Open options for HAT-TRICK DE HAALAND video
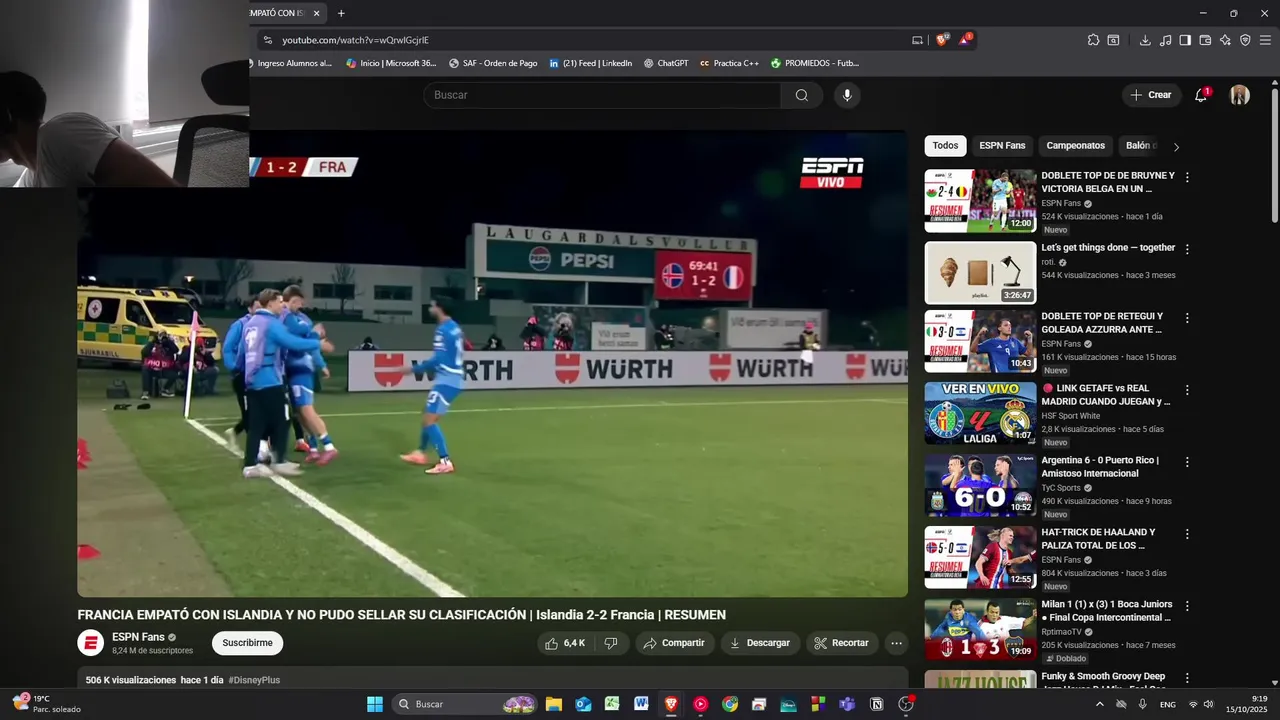Image resolution: width=1280 pixels, height=720 pixels. point(1187,534)
